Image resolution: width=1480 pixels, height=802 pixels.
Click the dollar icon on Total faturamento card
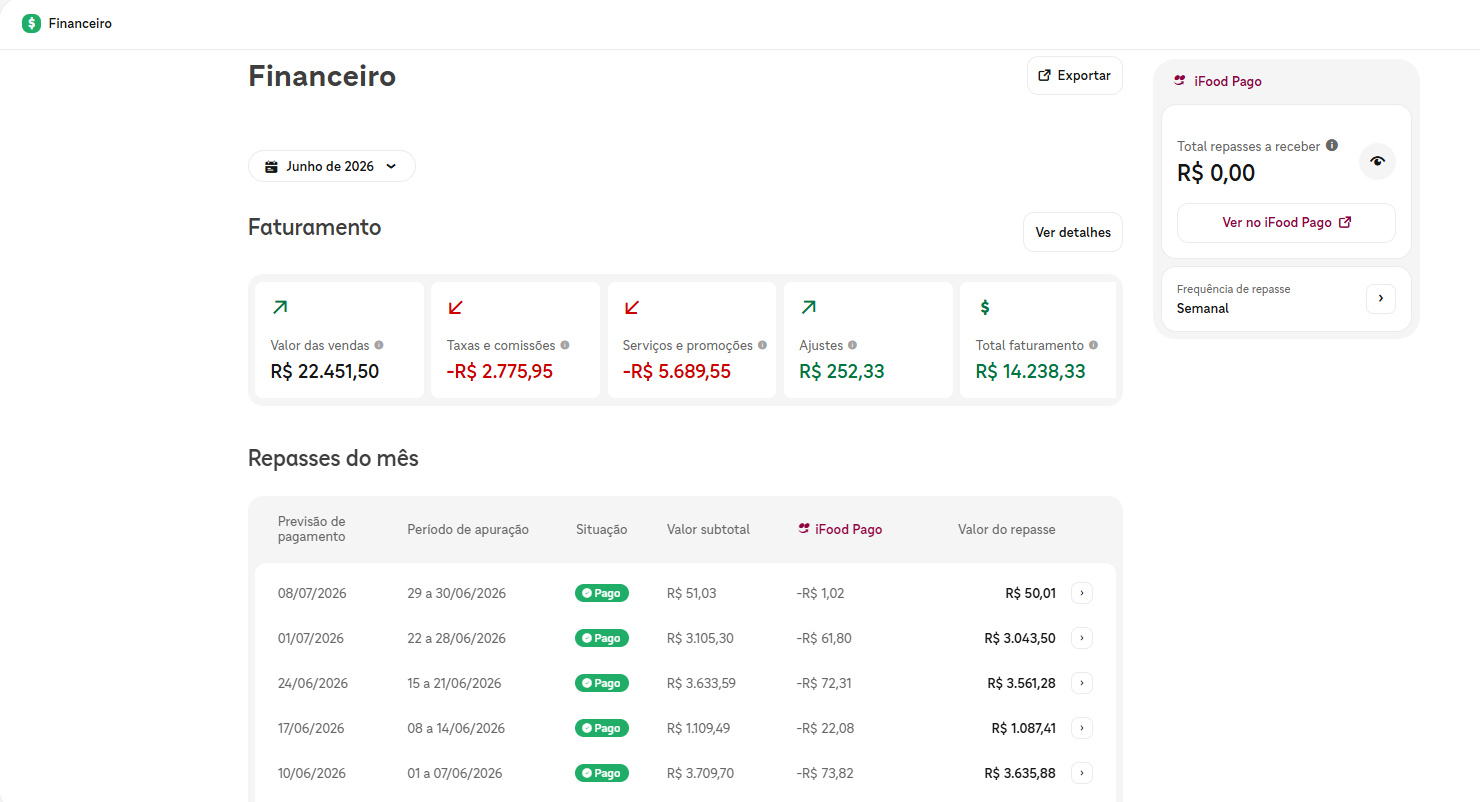coord(985,307)
